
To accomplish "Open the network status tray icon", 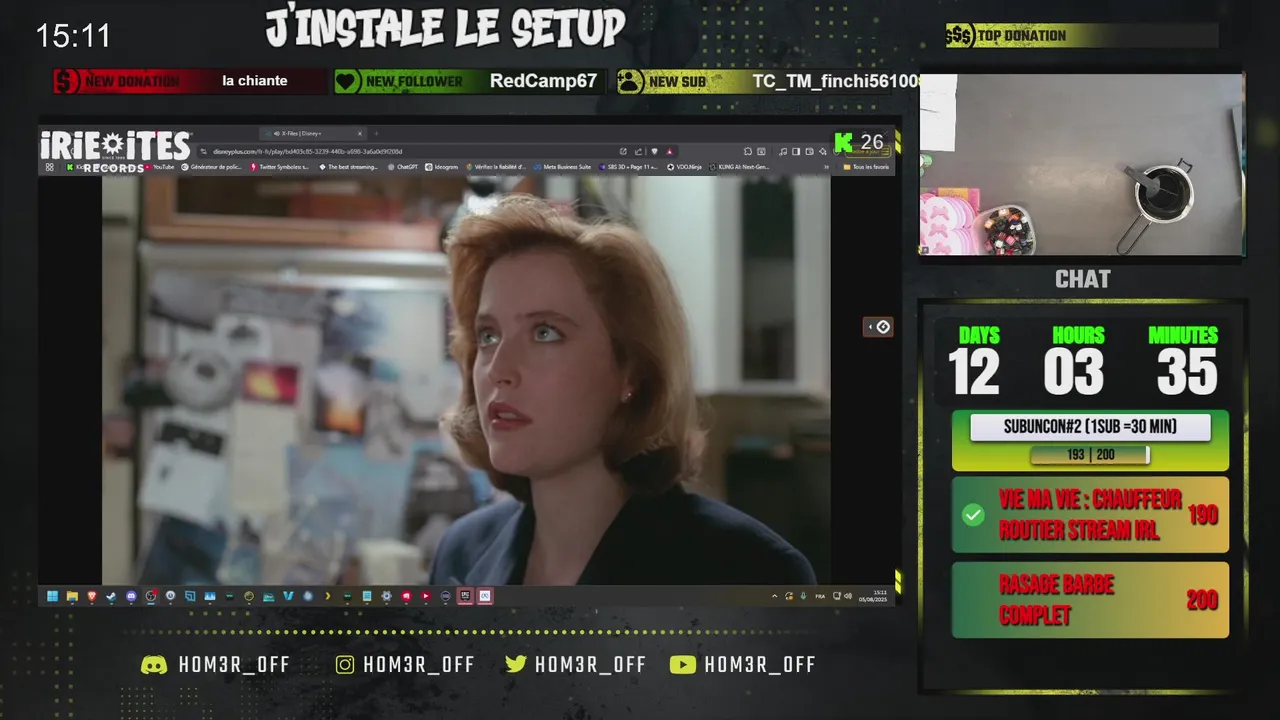I will 837,596.
